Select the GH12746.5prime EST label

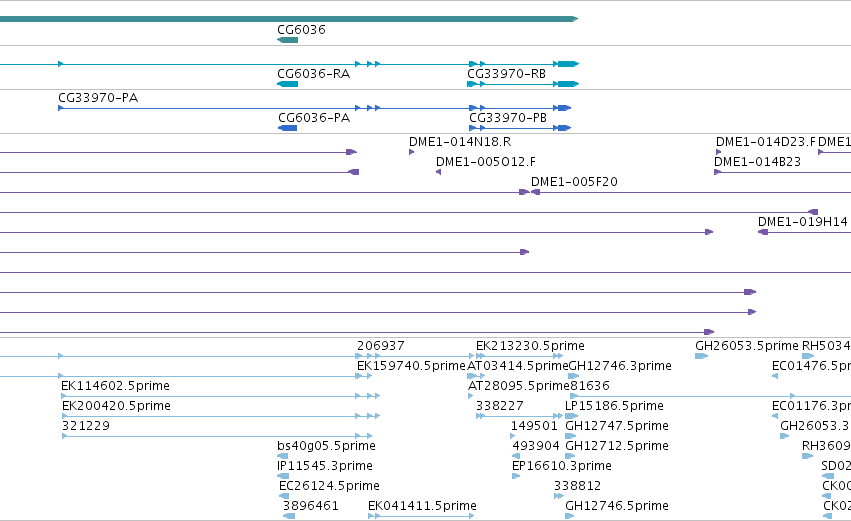coord(617,507)
